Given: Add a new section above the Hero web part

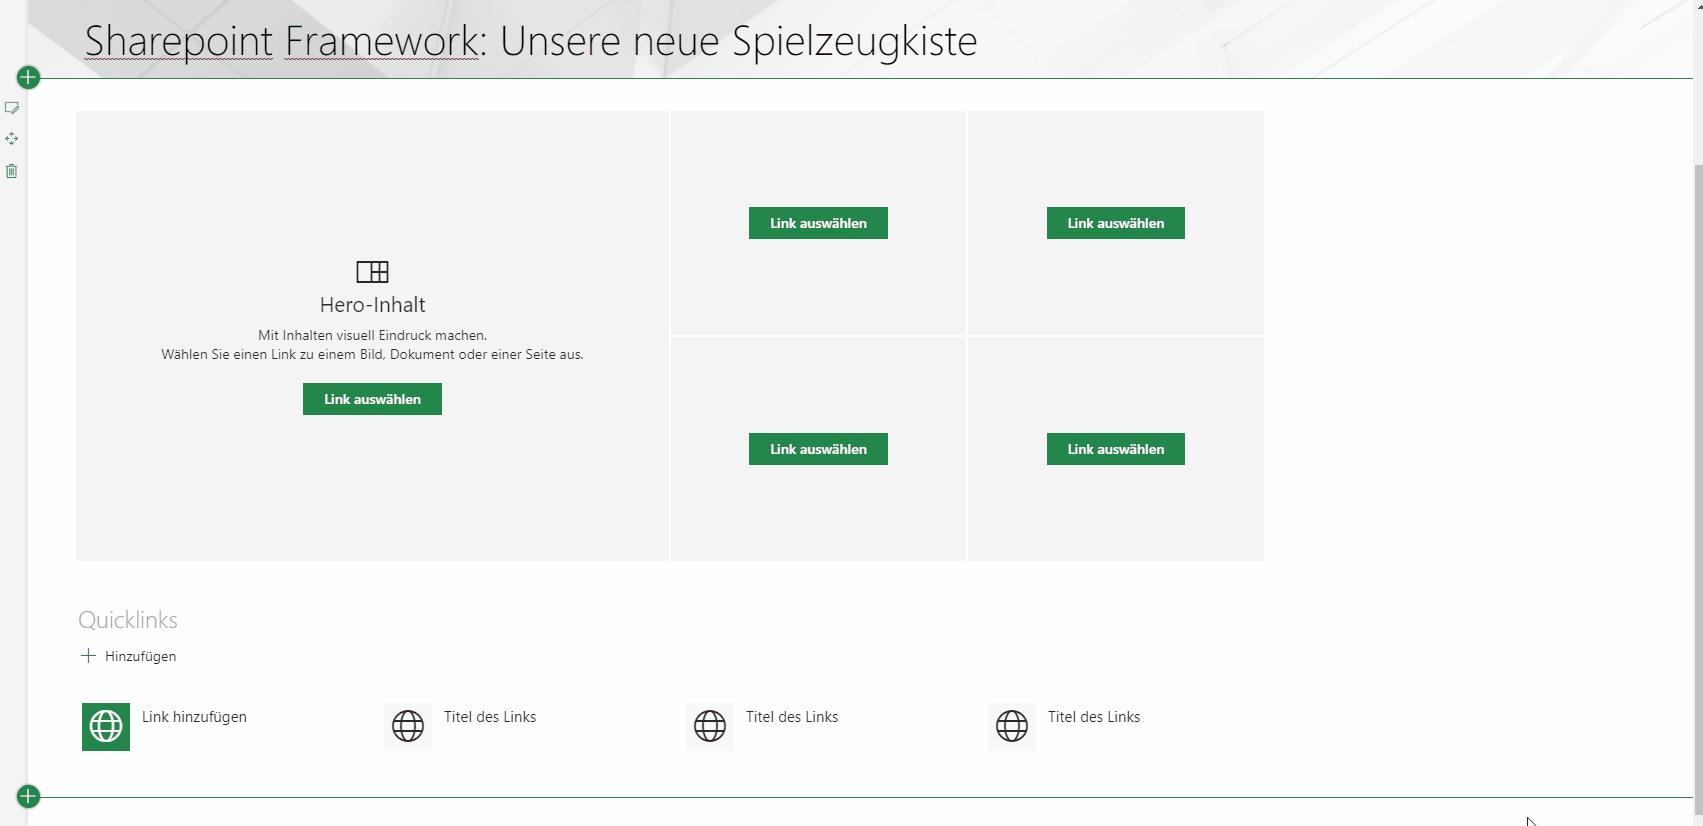Looking at the screenshot, I should click(28, 77).
